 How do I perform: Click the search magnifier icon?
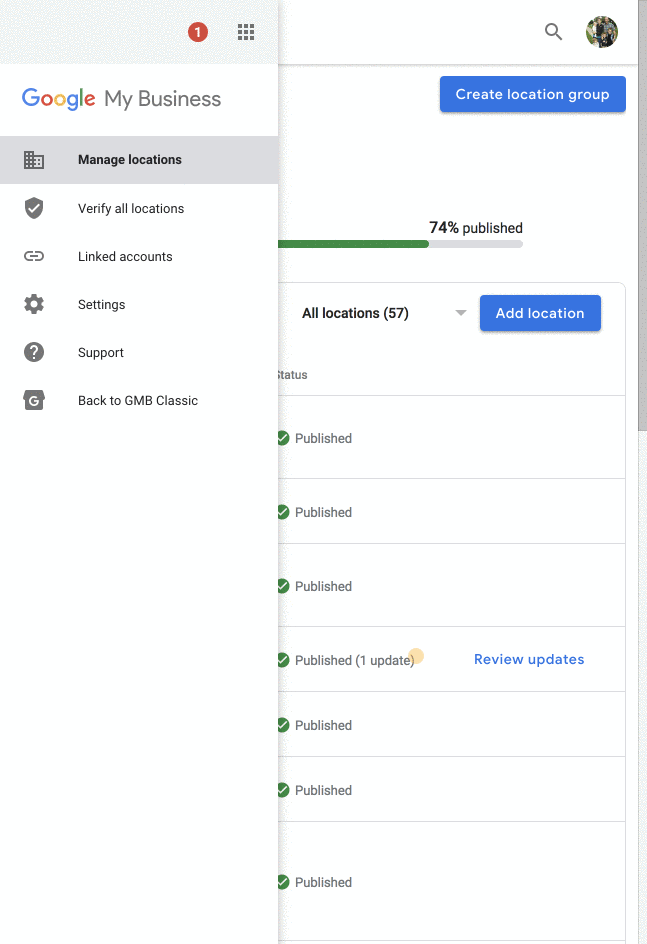point(553,31)
